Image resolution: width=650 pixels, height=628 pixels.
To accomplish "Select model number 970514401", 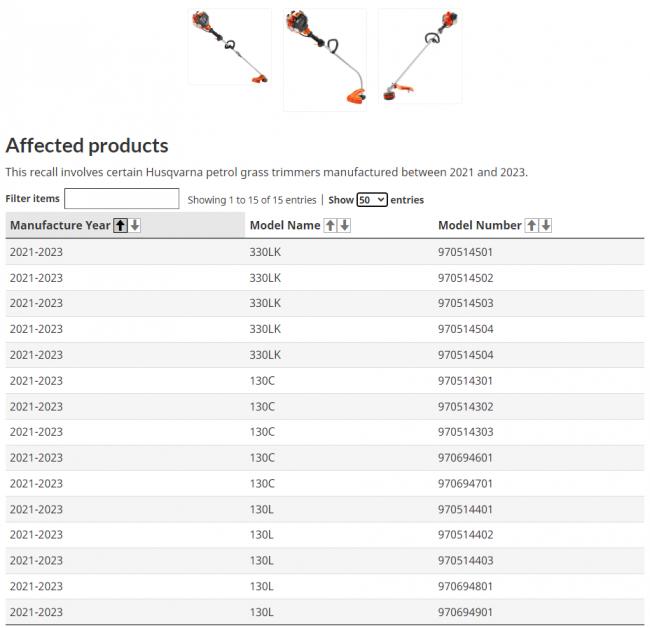I will [x=465, y=509].
